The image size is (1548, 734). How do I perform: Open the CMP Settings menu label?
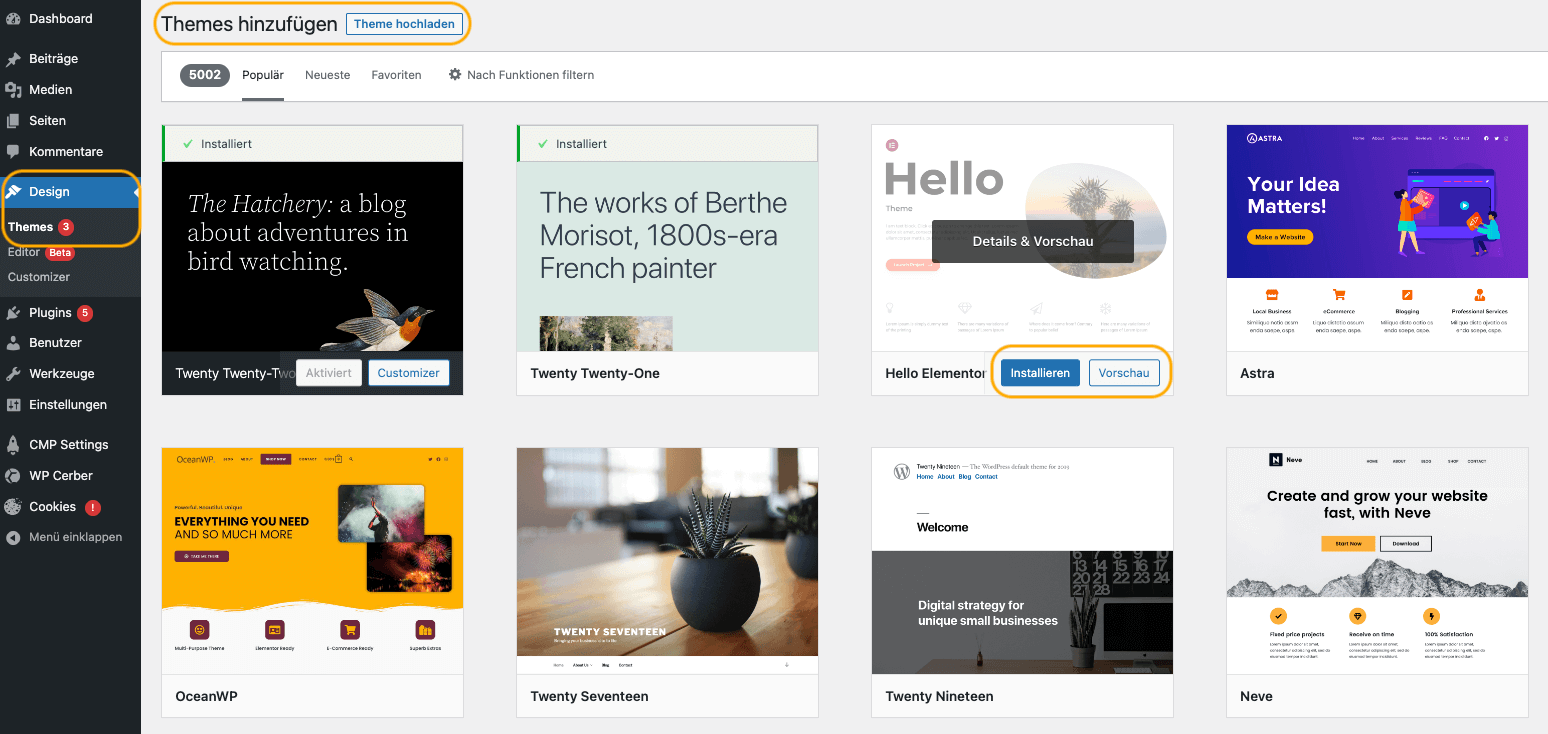(x=69, y=445)
